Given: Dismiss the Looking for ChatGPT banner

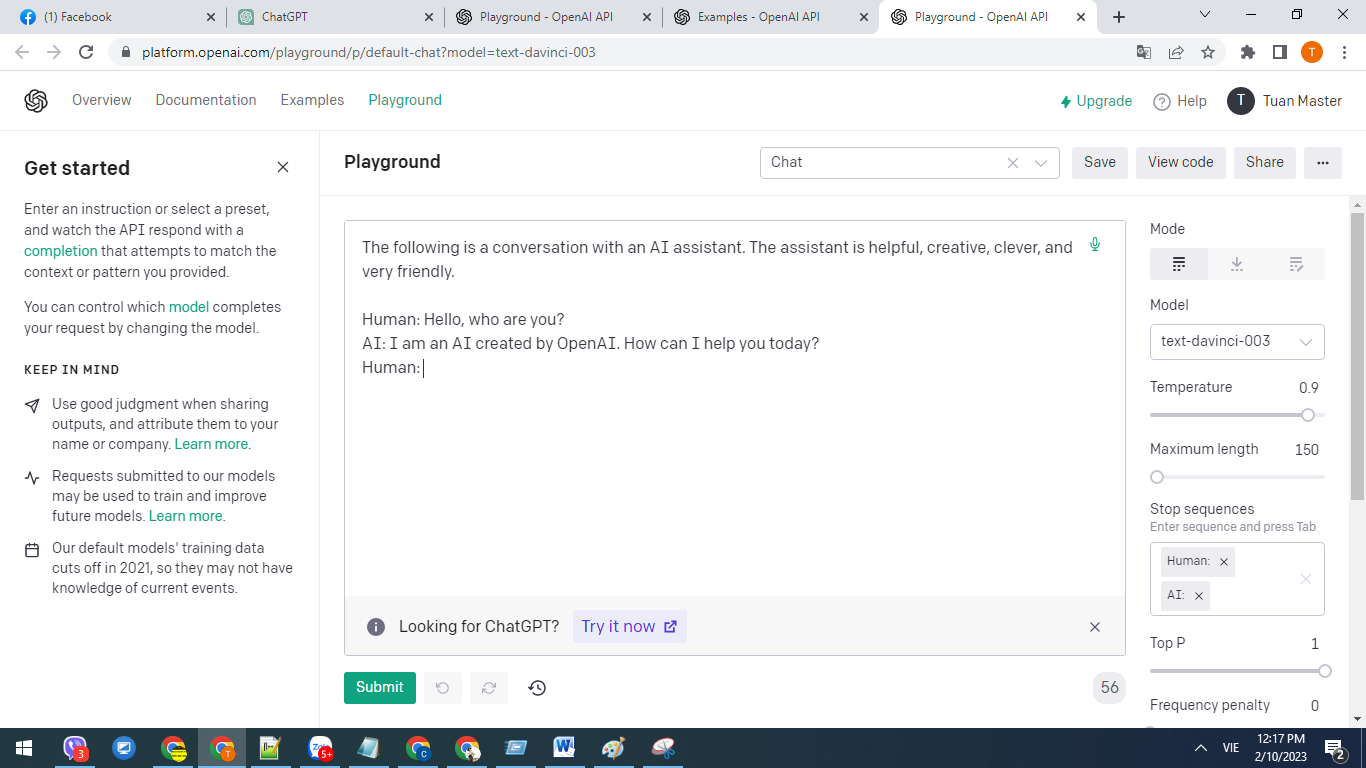Looking at the screenshot, I should click(x=1095, y=627).
